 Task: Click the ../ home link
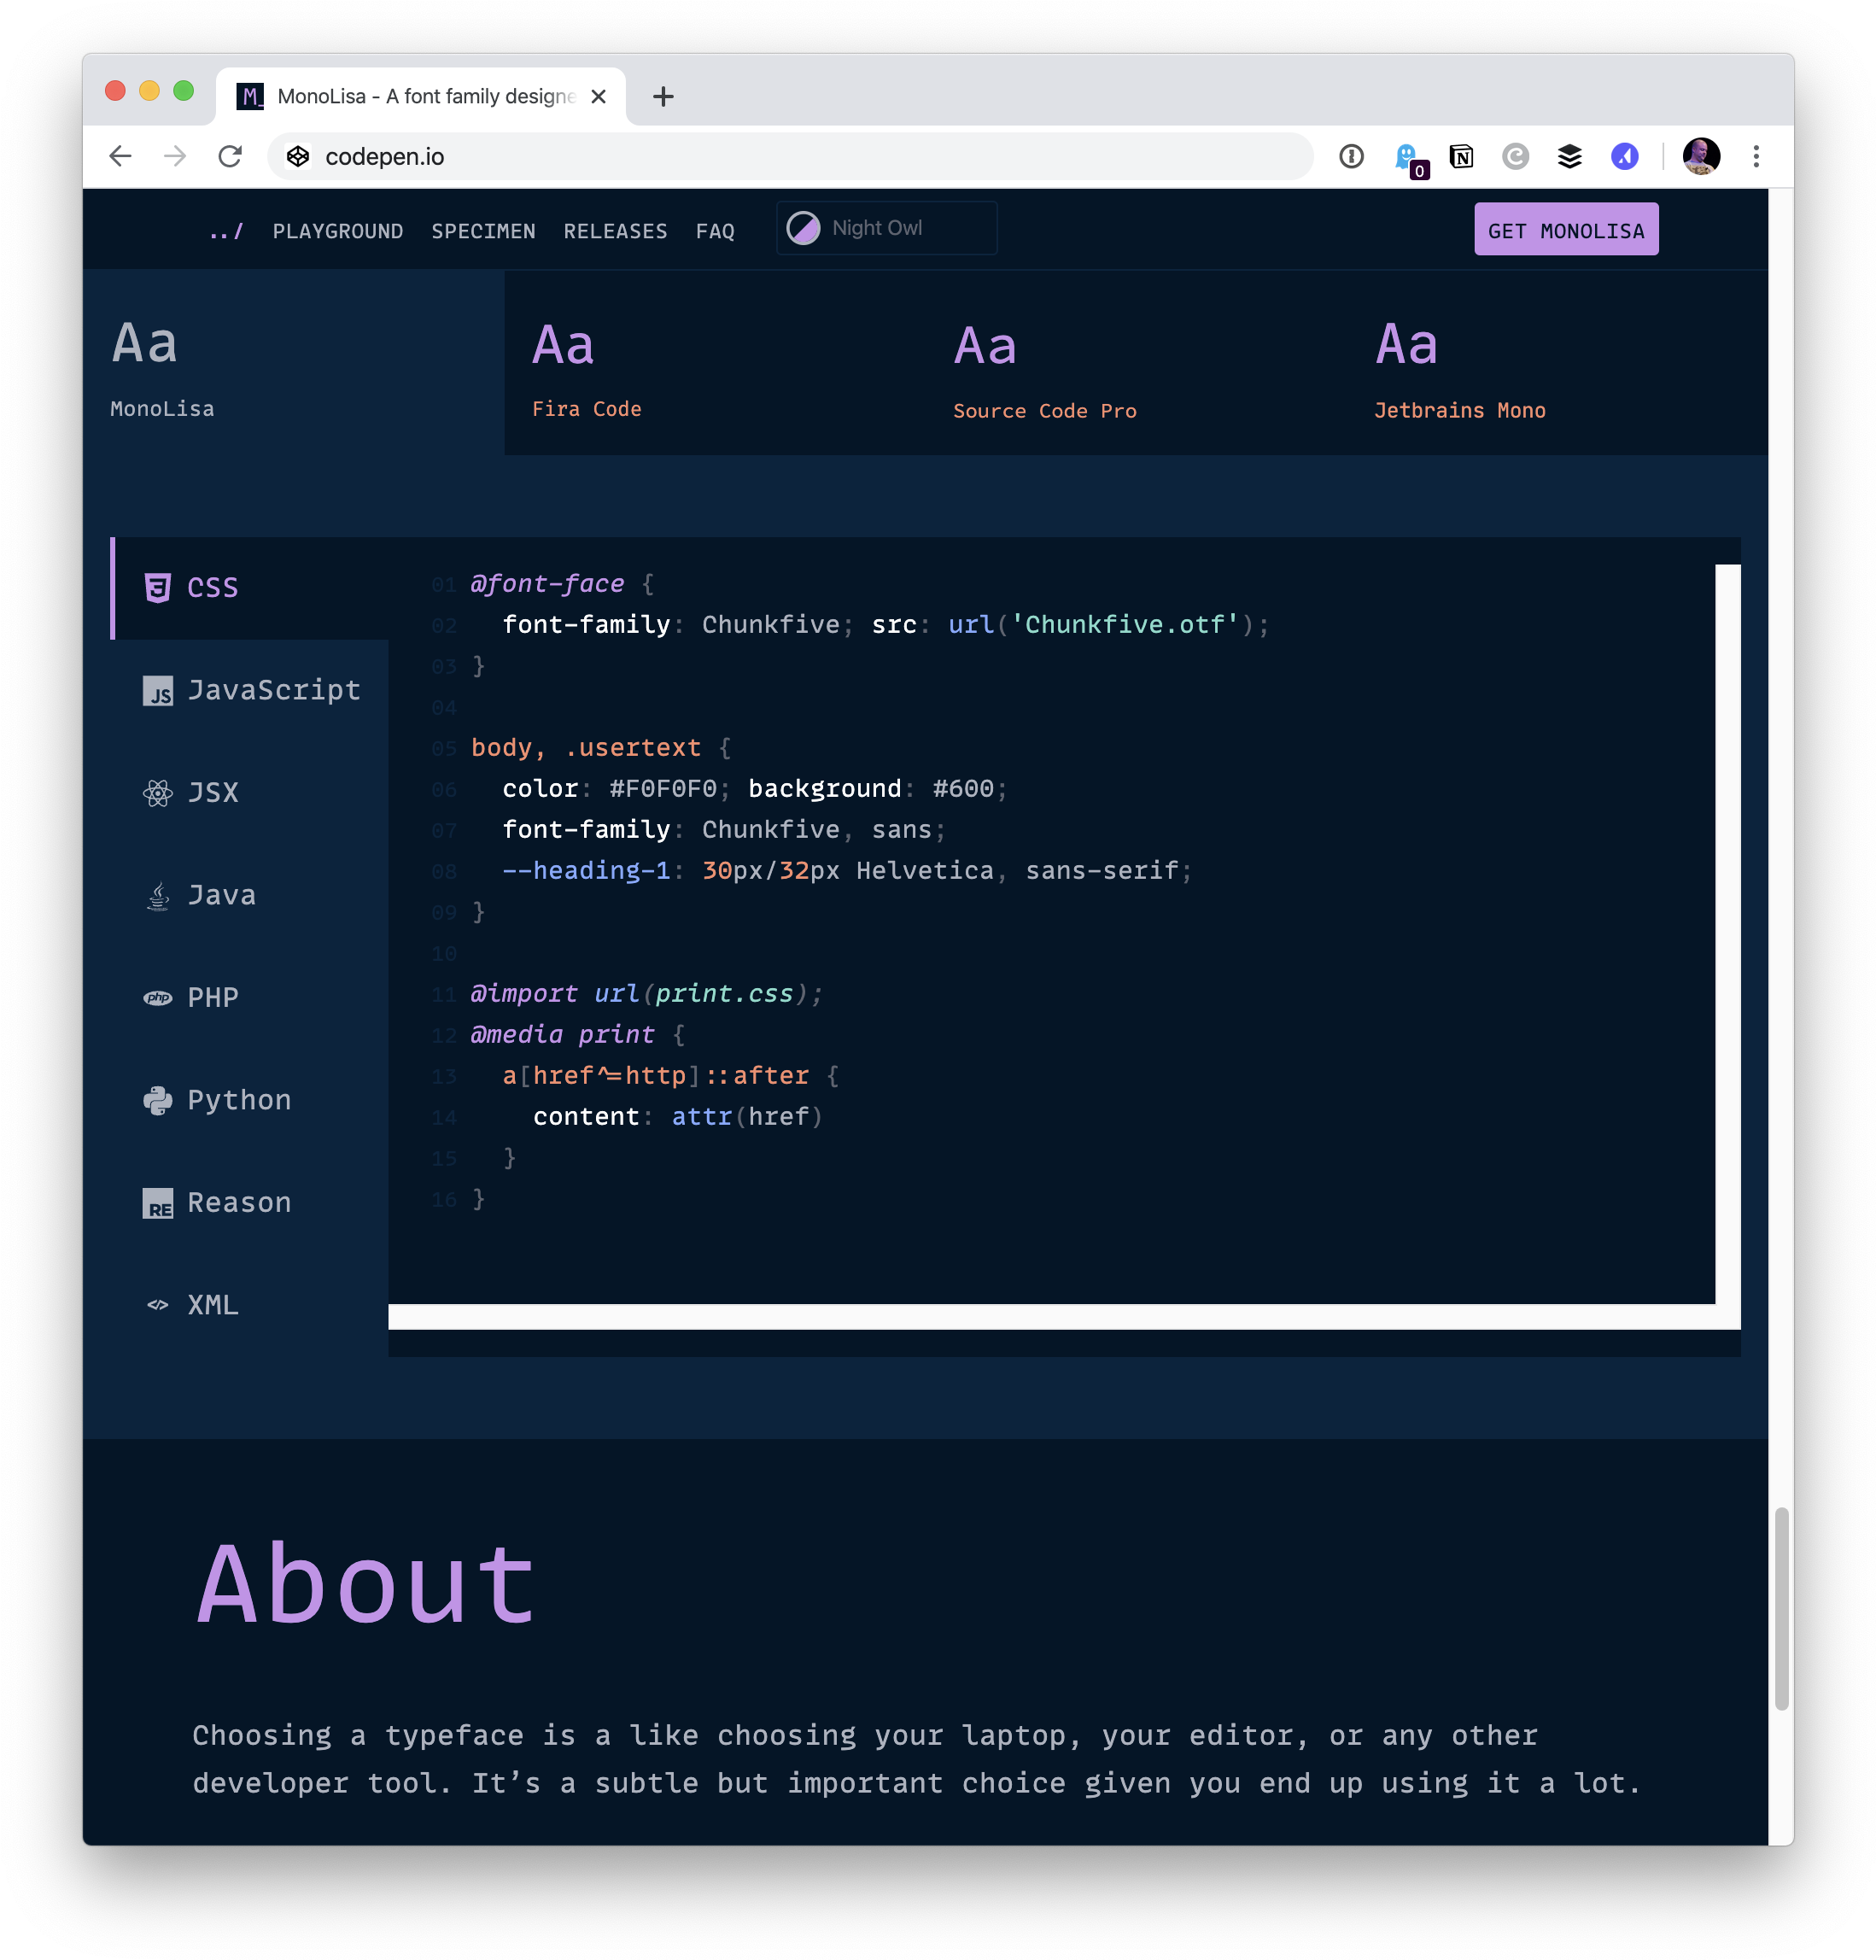coord(226,231)
